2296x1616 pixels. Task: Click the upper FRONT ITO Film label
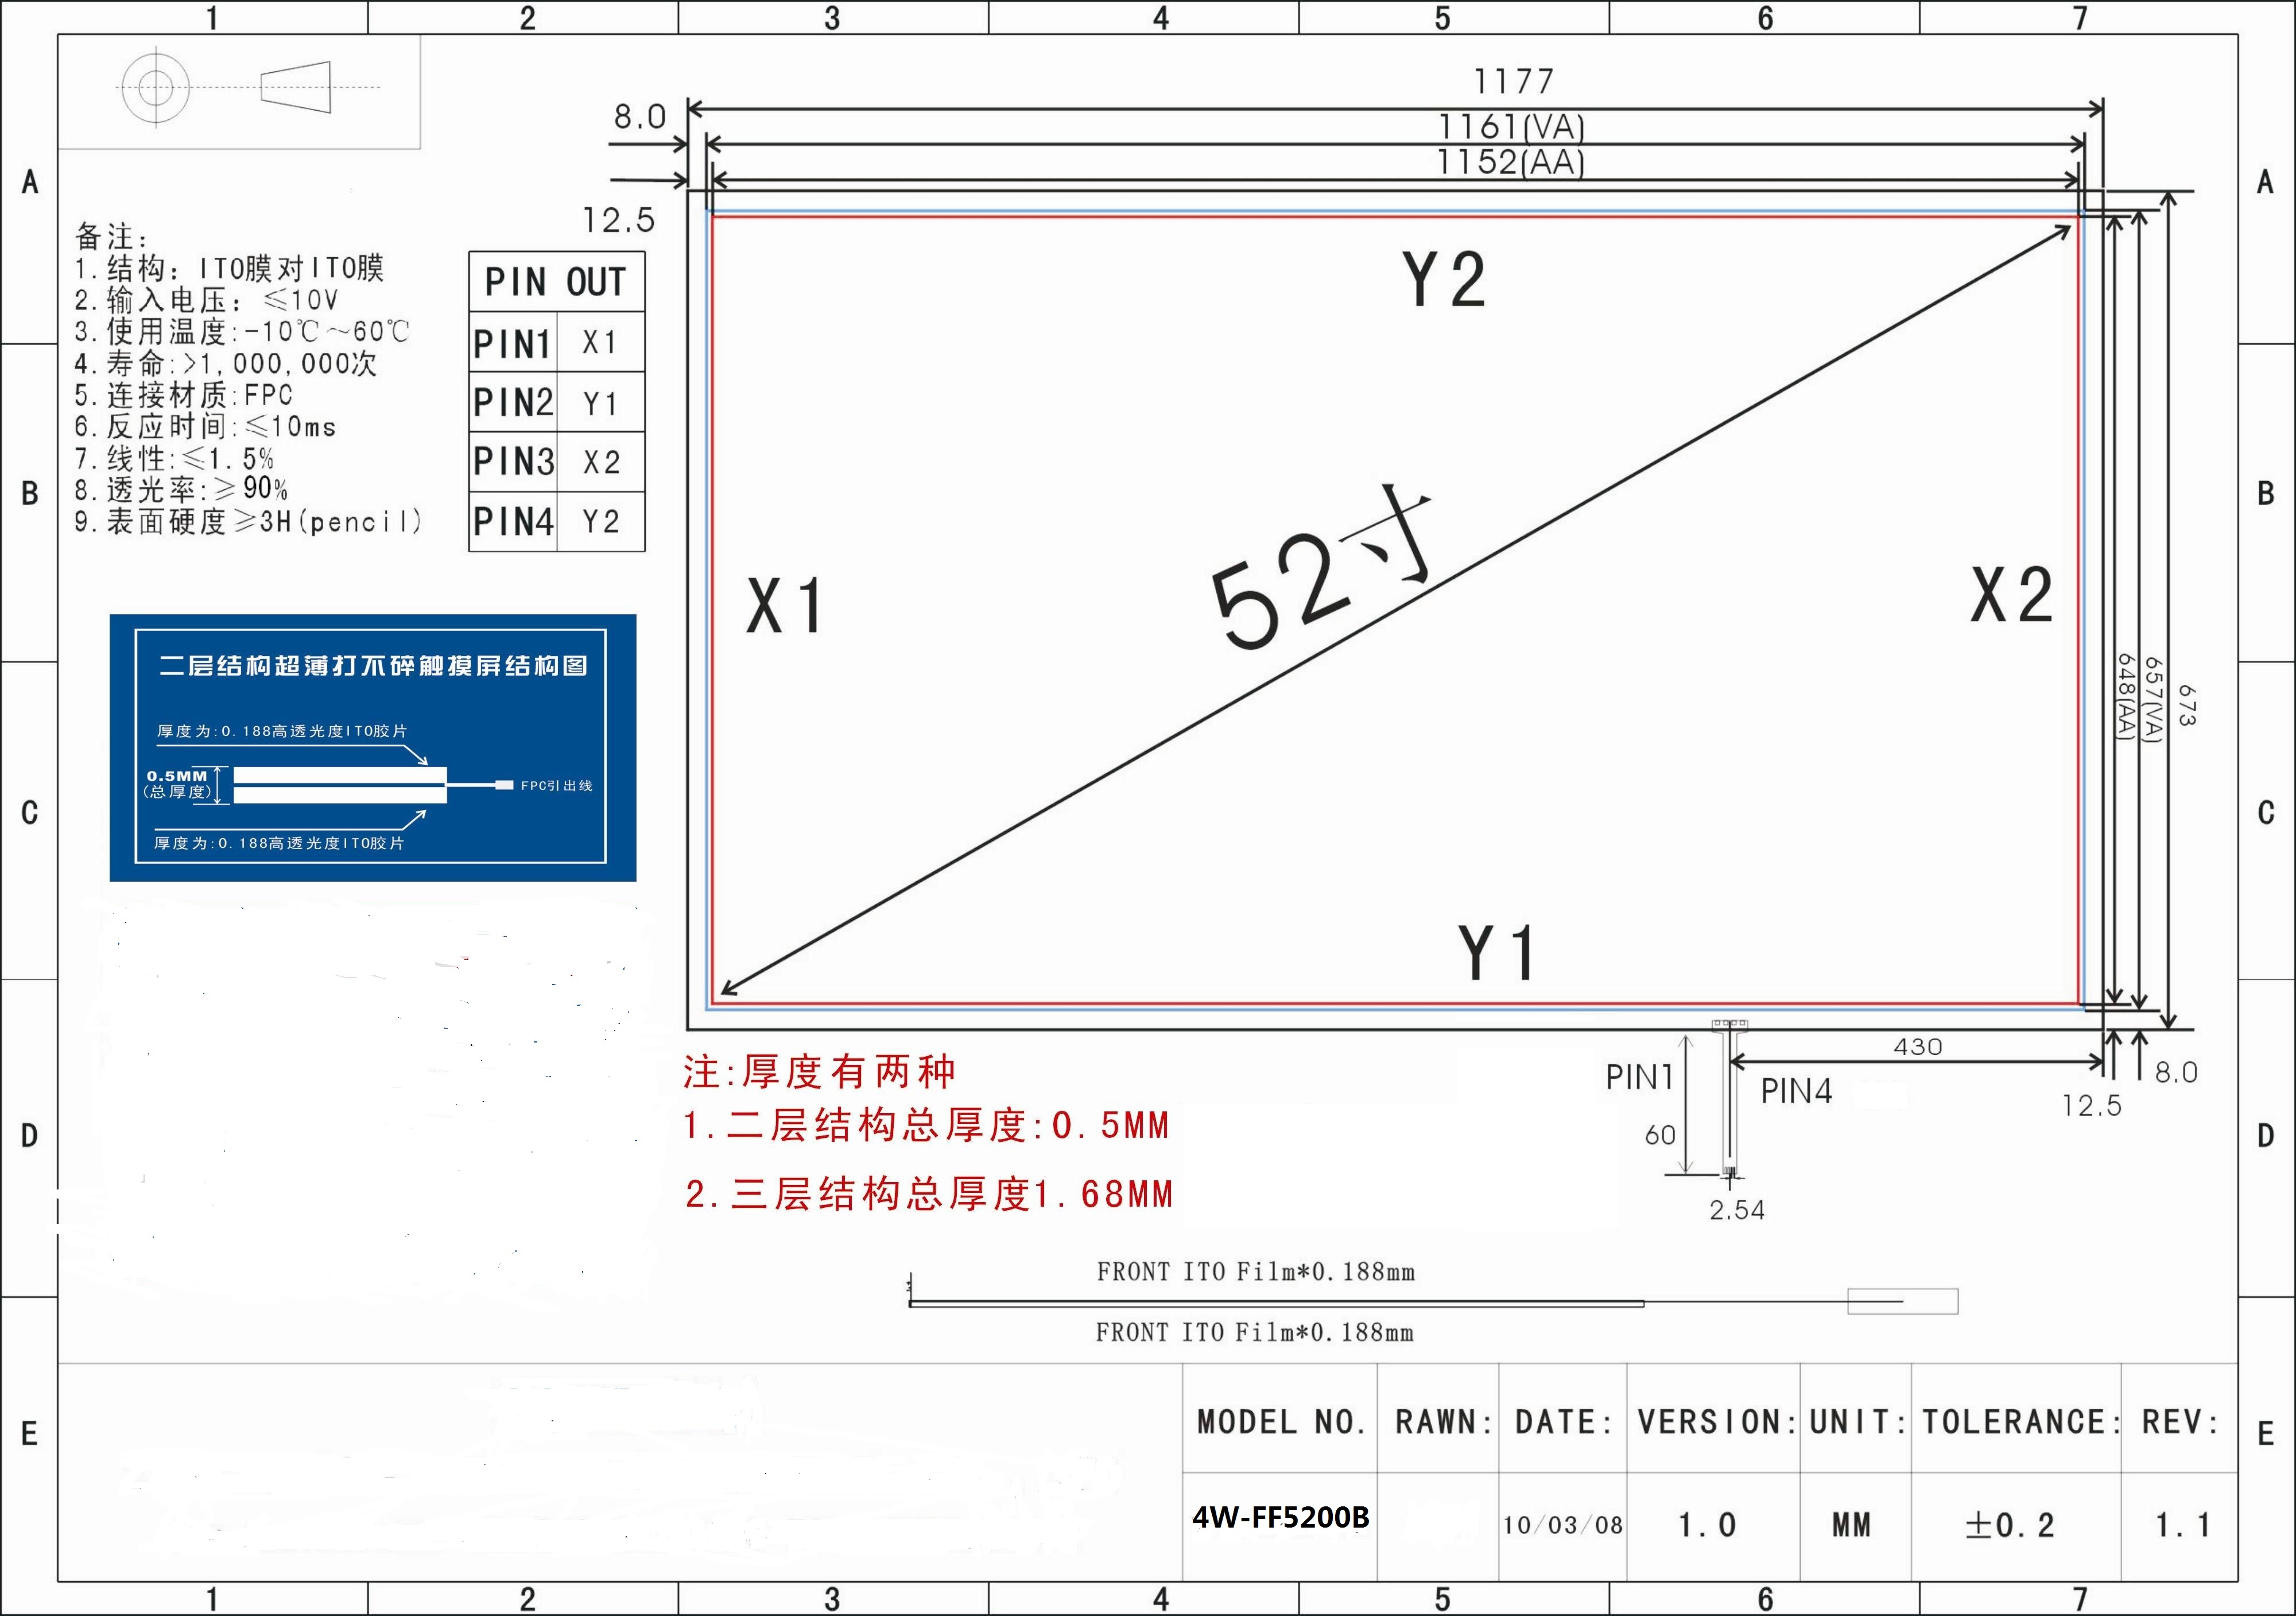pyautogui.click(x=1255, y=1272)
